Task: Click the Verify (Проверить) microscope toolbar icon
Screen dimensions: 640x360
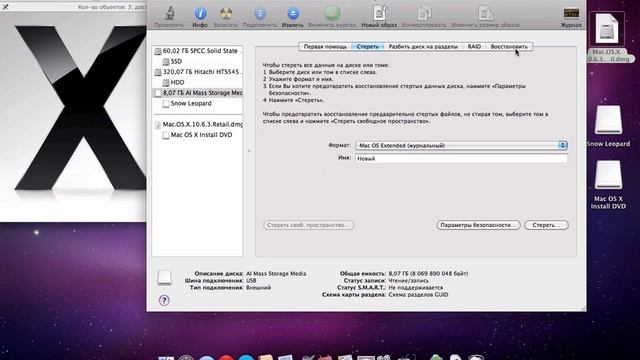Action: (x=169, y=14)
